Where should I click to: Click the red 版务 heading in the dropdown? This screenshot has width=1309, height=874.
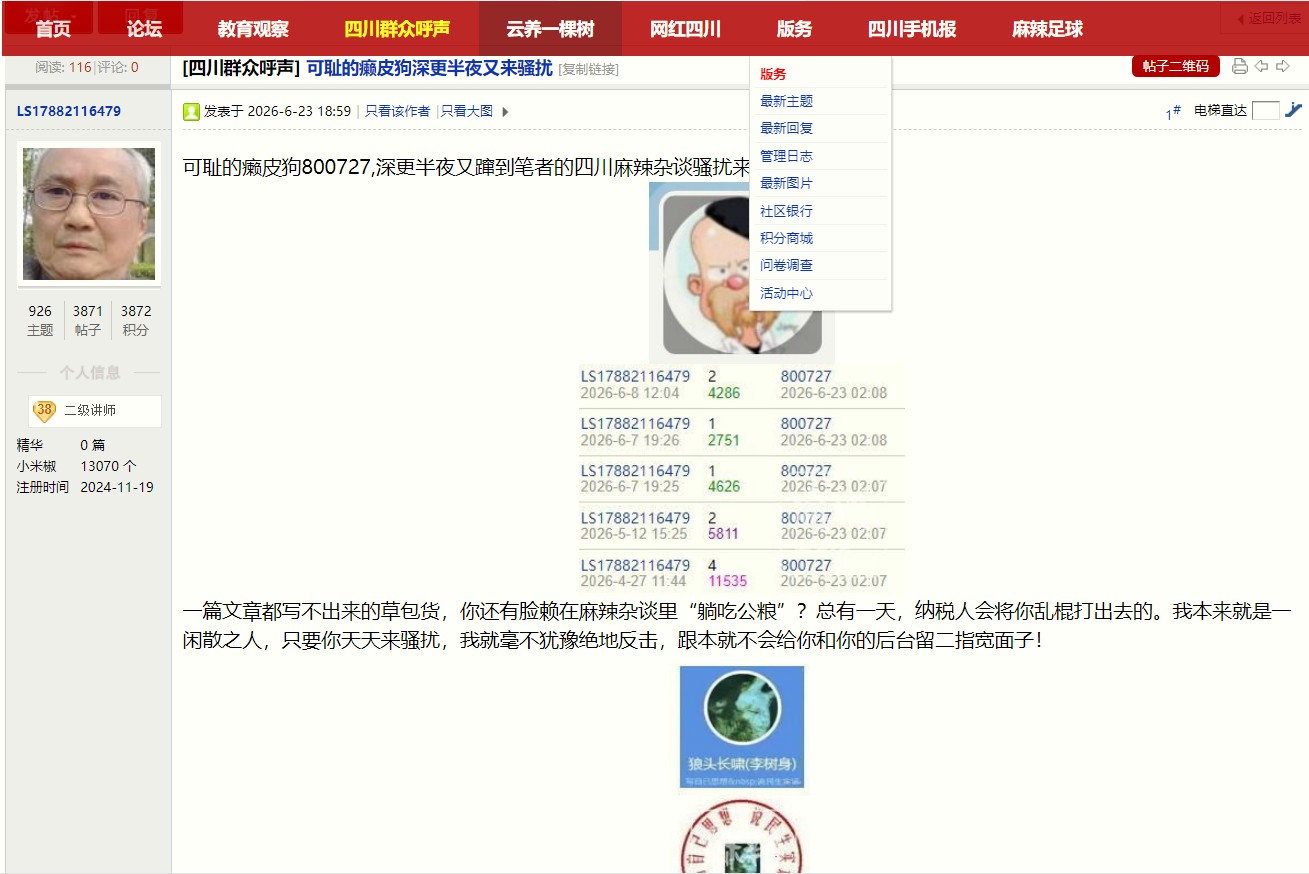pos(773,74)
